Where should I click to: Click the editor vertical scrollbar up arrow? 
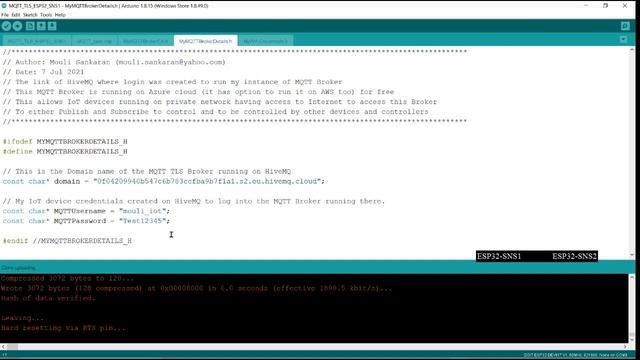click(x=632, y=50)
